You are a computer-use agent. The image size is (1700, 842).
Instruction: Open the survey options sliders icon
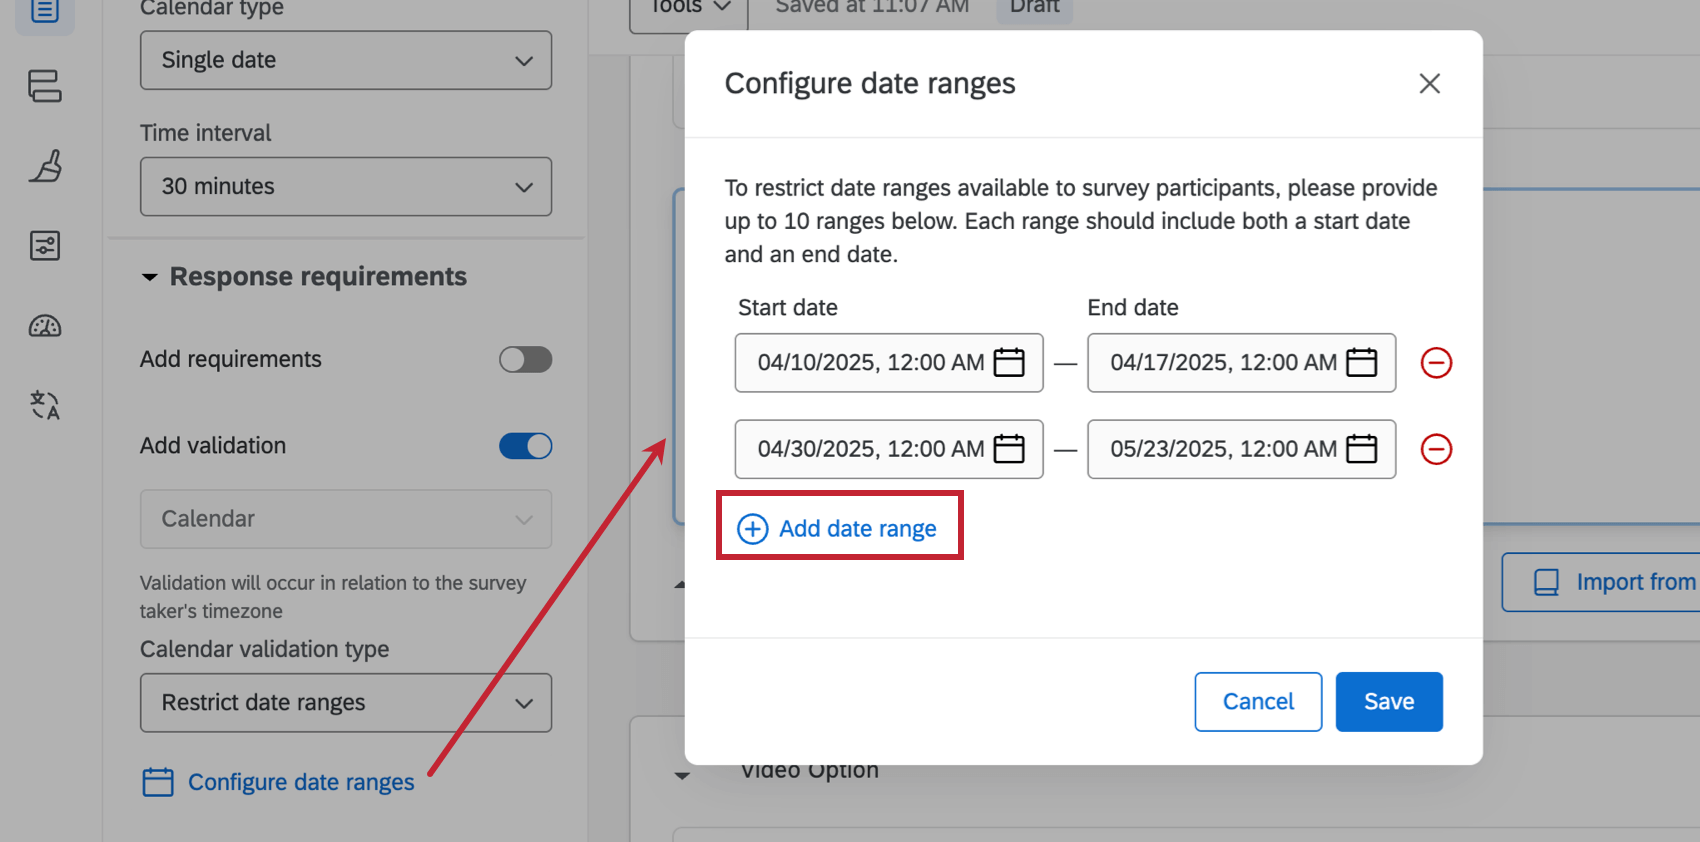[45, 246]
